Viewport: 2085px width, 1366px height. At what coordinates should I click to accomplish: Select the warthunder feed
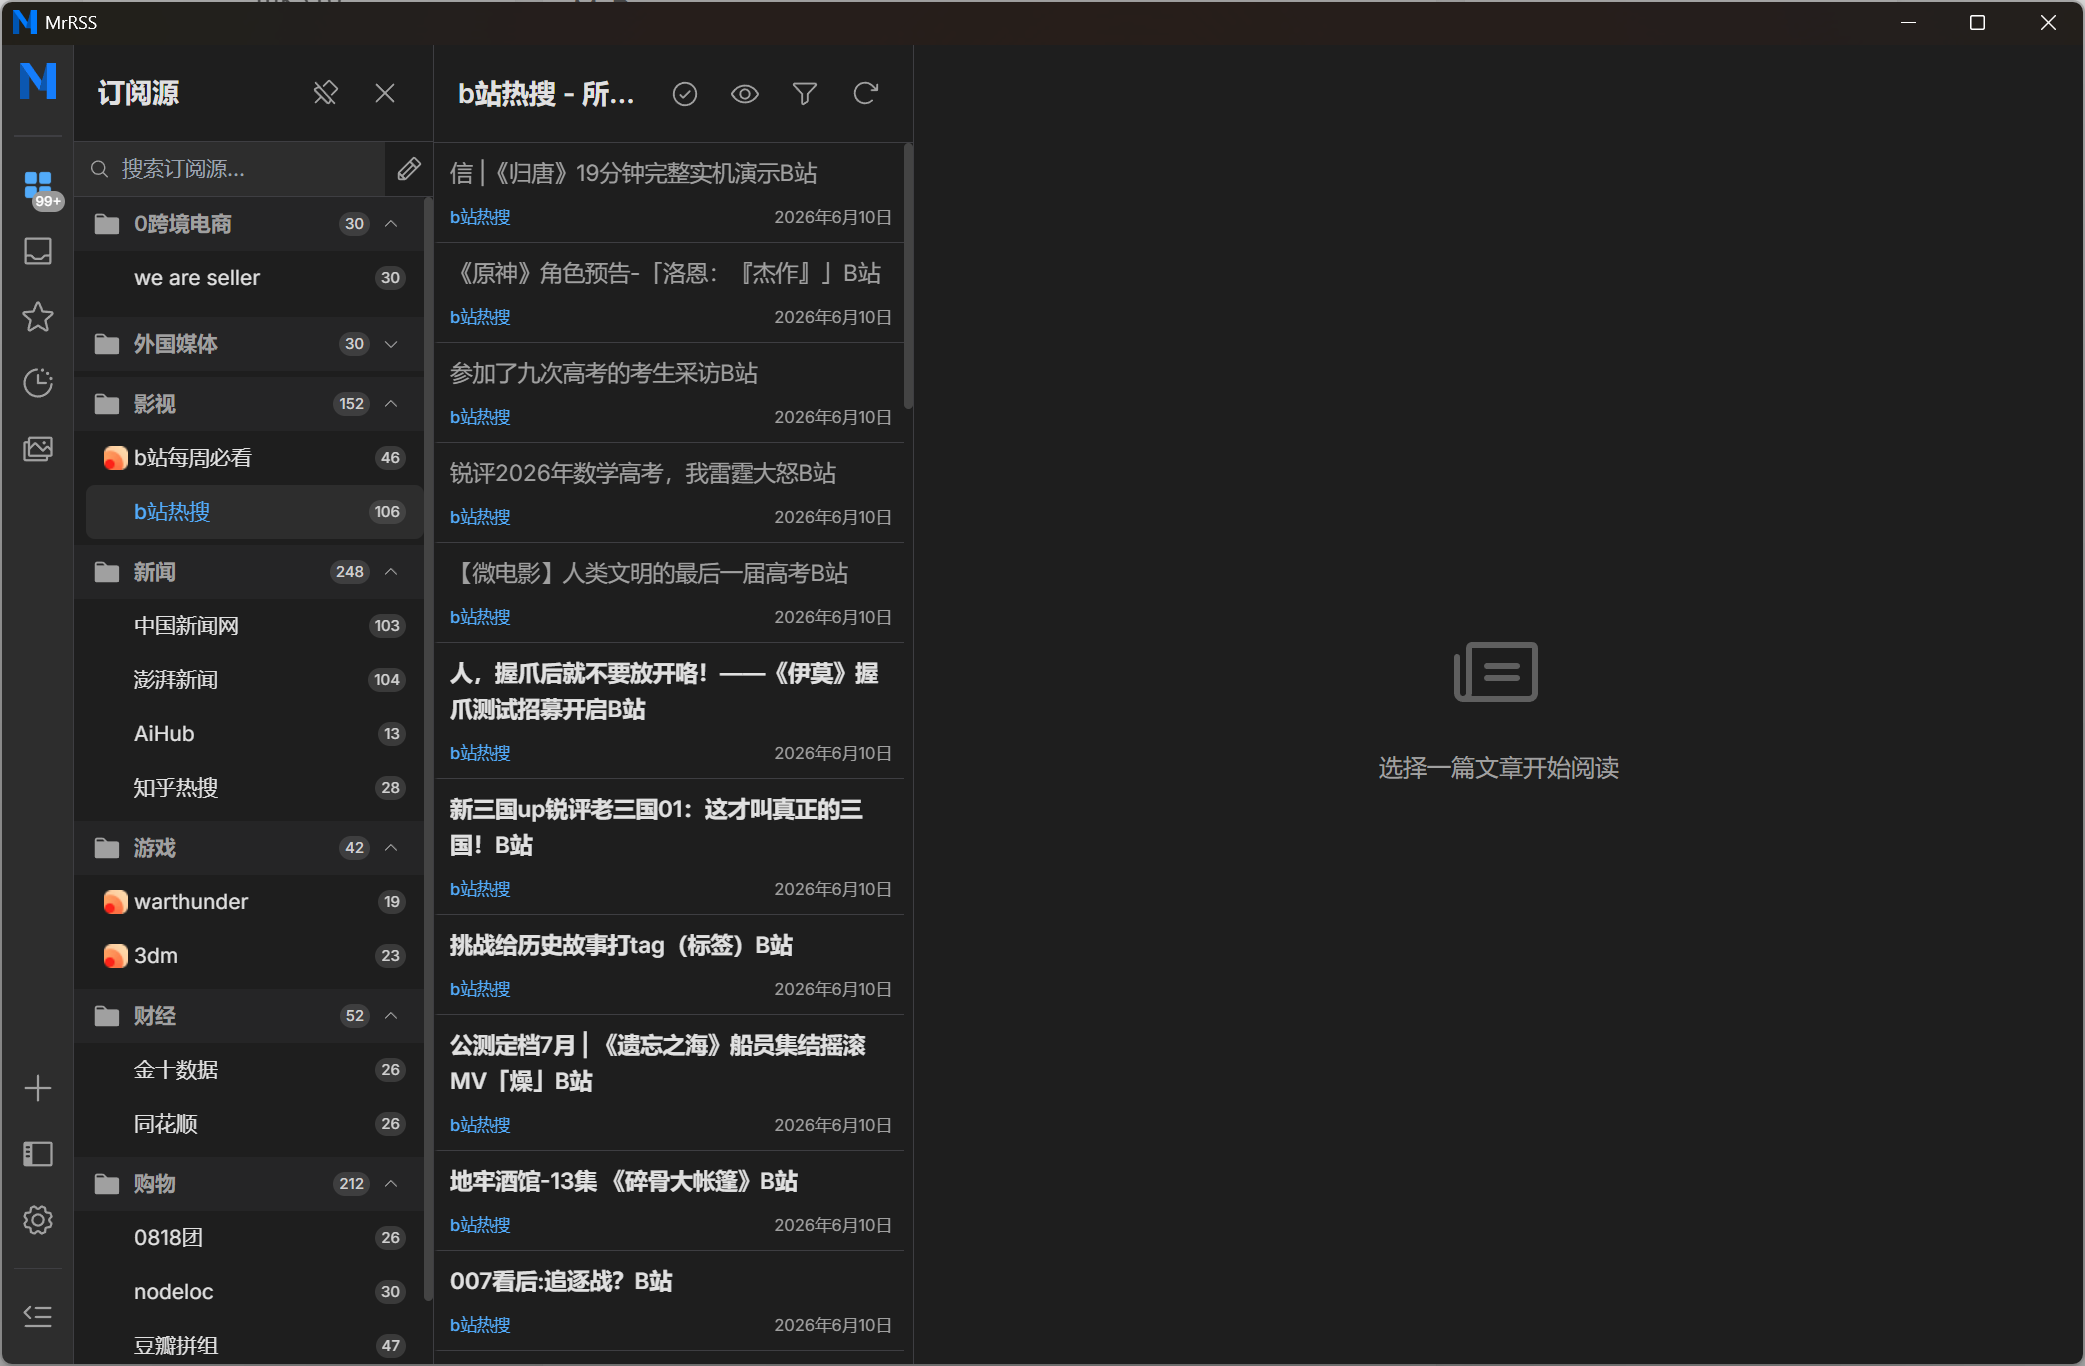click(x=254, y=902)
